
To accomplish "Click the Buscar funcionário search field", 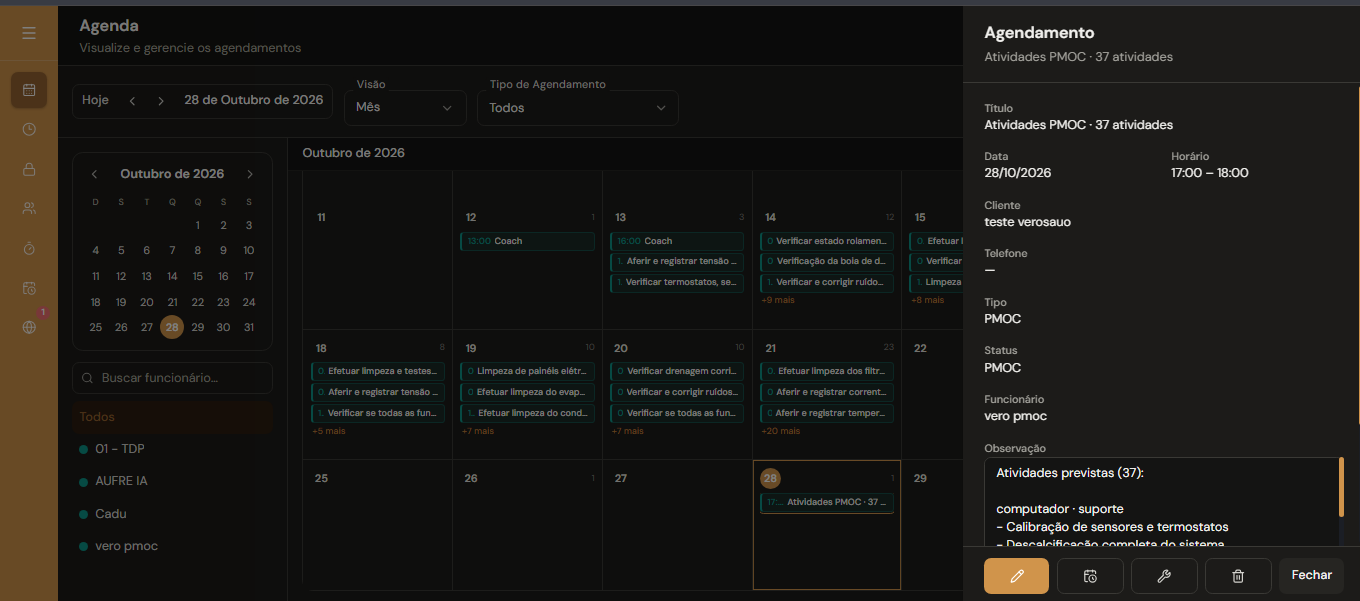I will click(x=172, y=378).
